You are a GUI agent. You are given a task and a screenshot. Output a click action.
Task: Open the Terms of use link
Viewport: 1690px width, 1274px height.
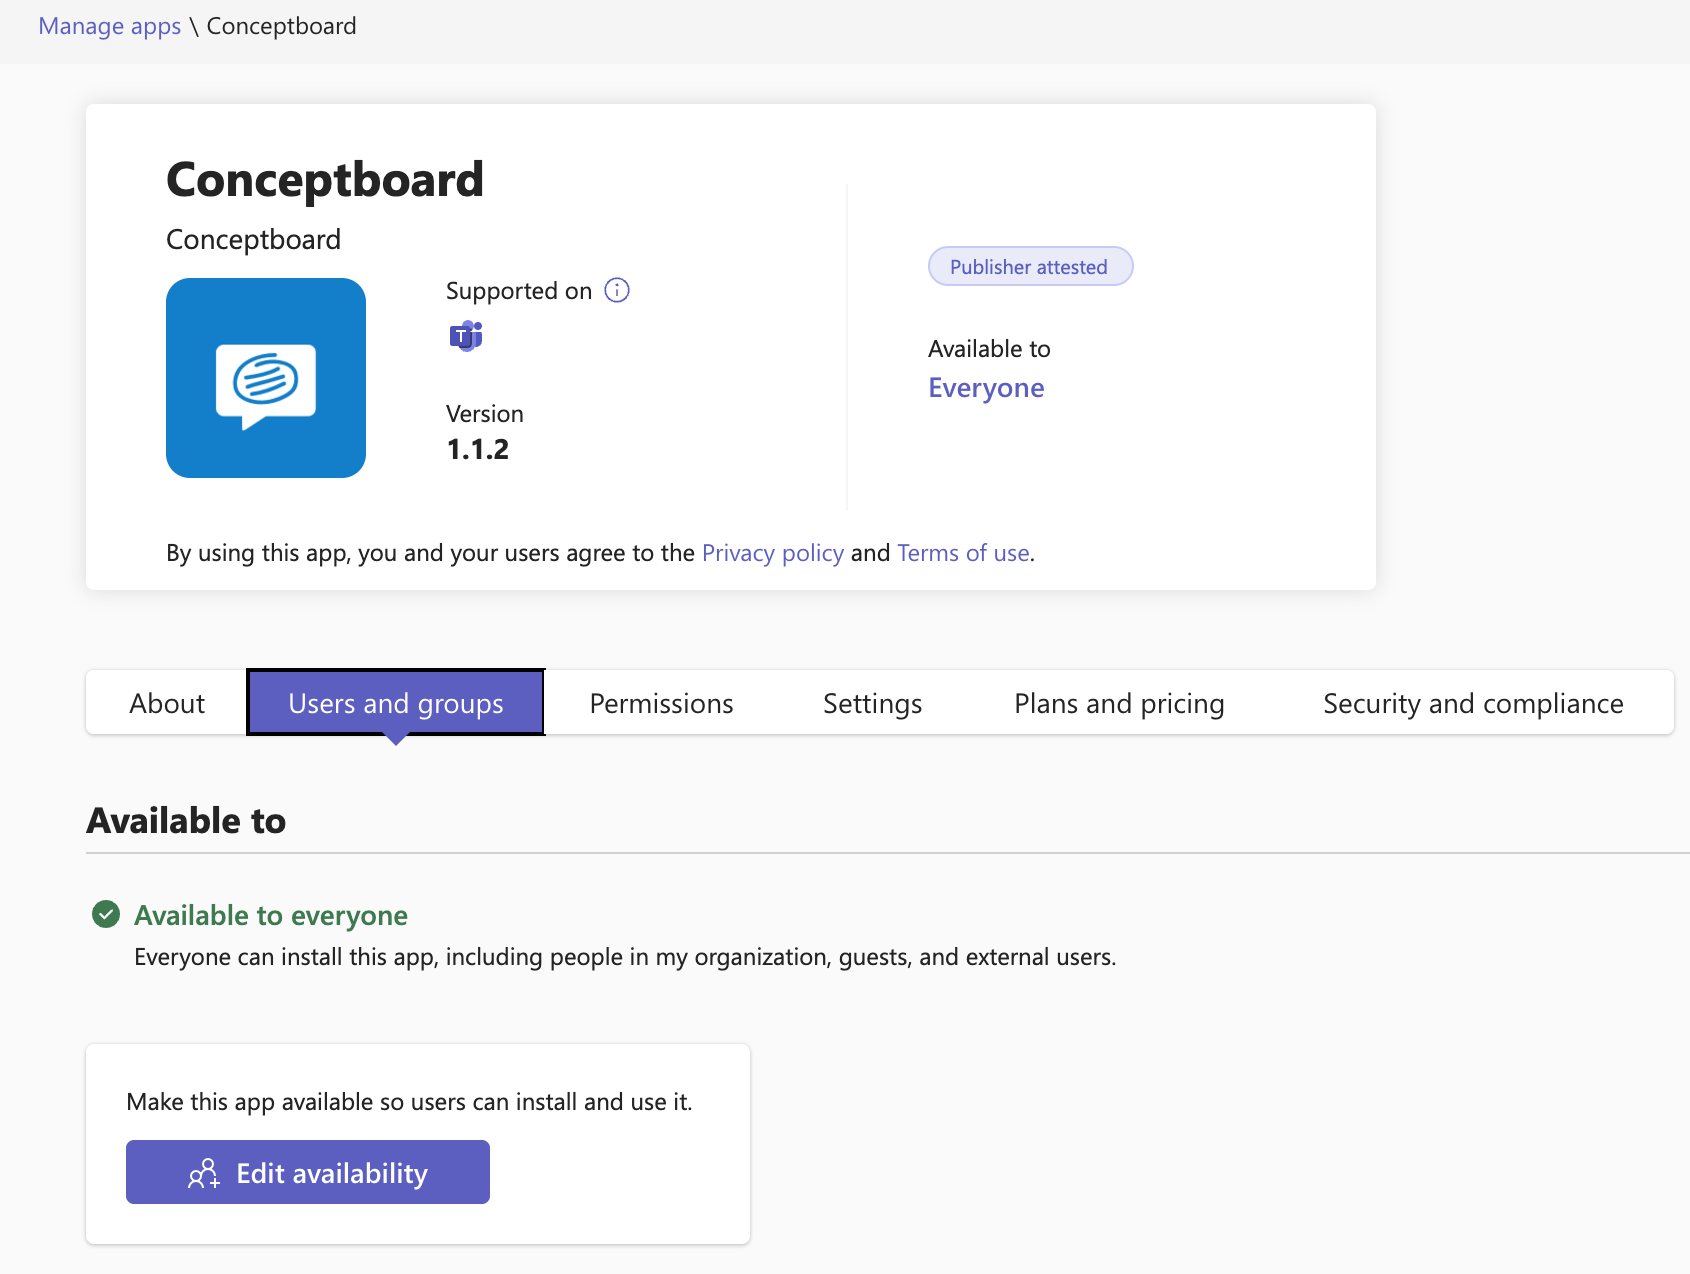point(962,552)
